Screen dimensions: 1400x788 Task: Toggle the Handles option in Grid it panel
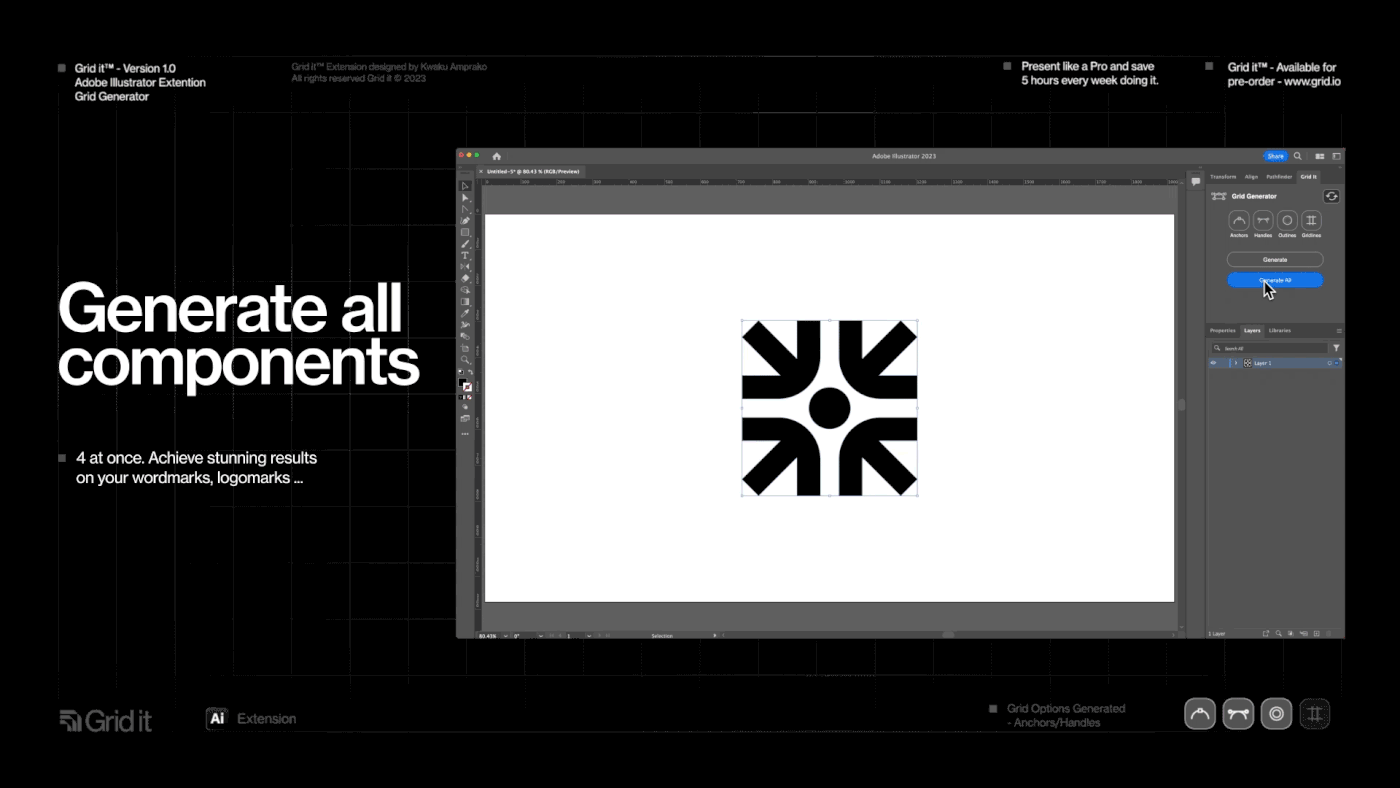pyautogui.click(x=1263, y=220)
